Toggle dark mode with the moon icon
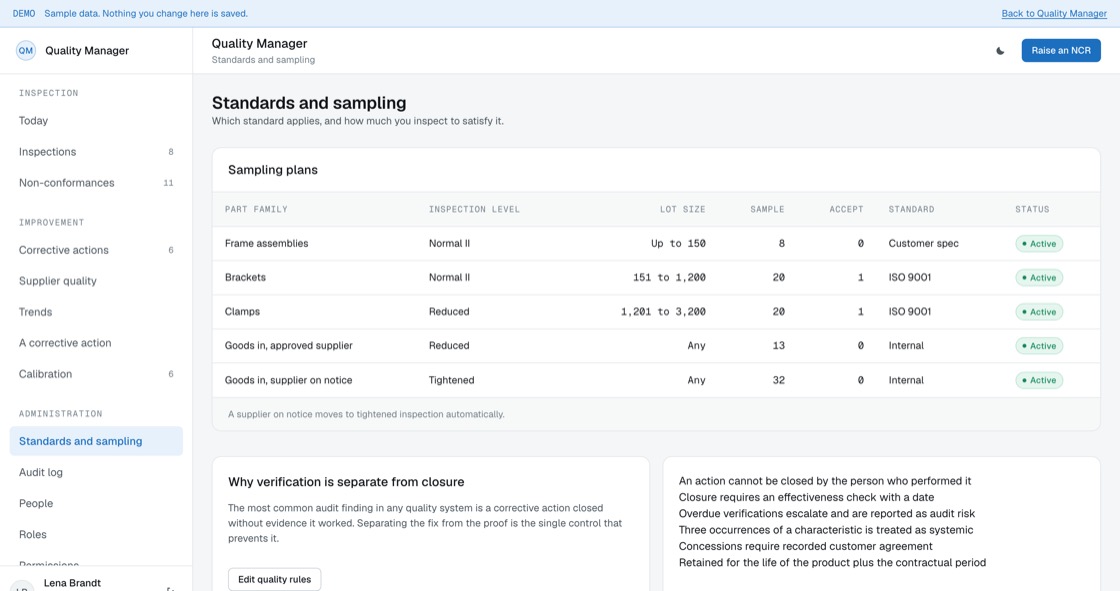Image resolution: width=1120 pixels, height=591 pixels. [x=1000, y=51]
